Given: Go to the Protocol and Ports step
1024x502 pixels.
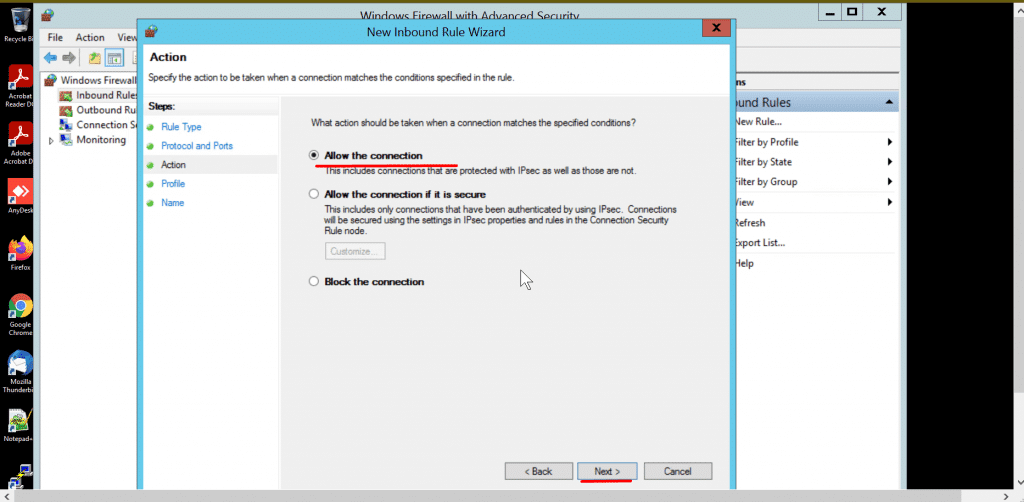Looking at the screenshot, I should tap(196, 146).
